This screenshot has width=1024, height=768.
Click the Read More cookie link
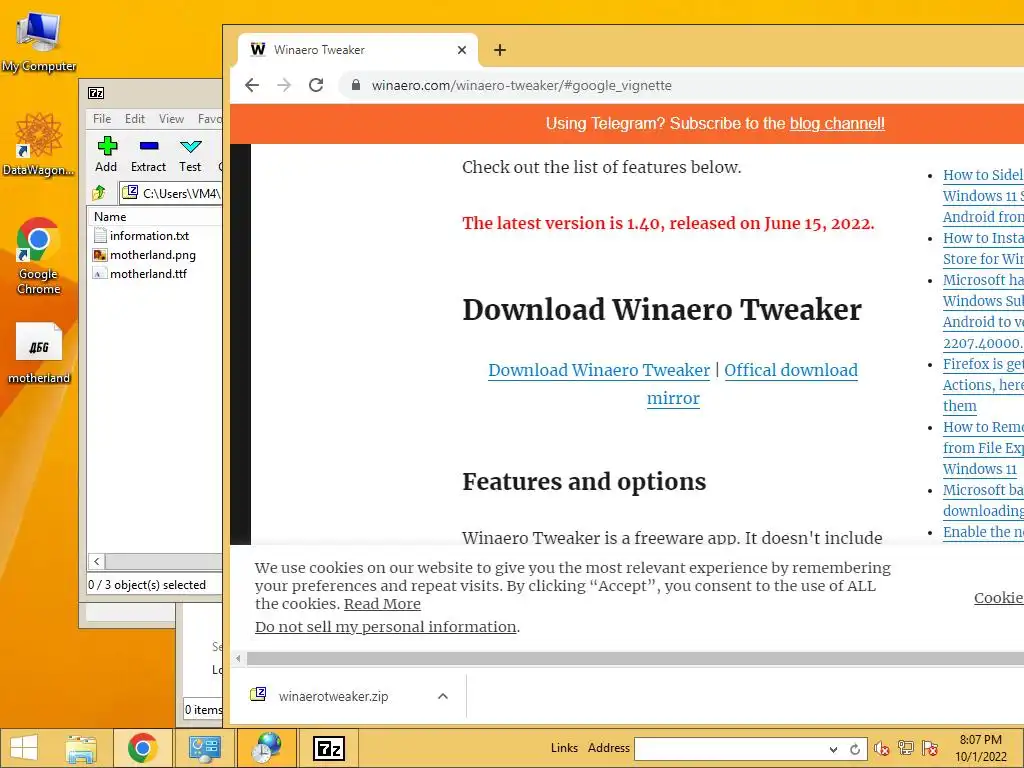coord(382,604)
